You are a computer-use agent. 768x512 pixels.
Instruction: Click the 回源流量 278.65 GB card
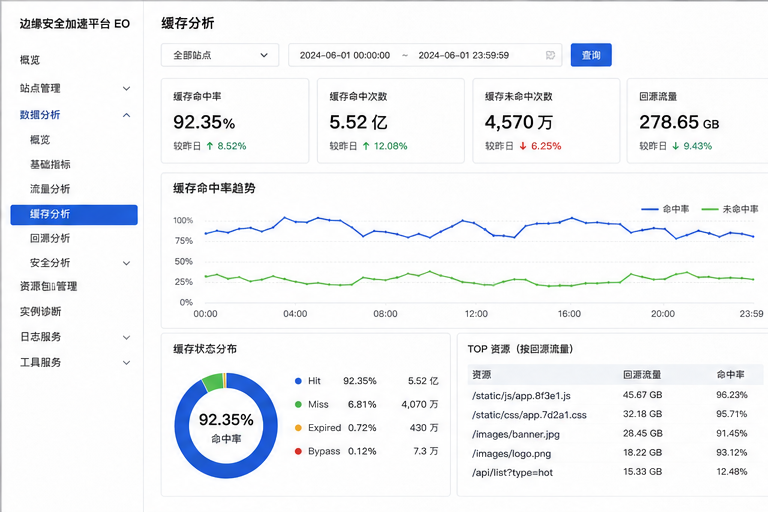[x=697, y=121]
